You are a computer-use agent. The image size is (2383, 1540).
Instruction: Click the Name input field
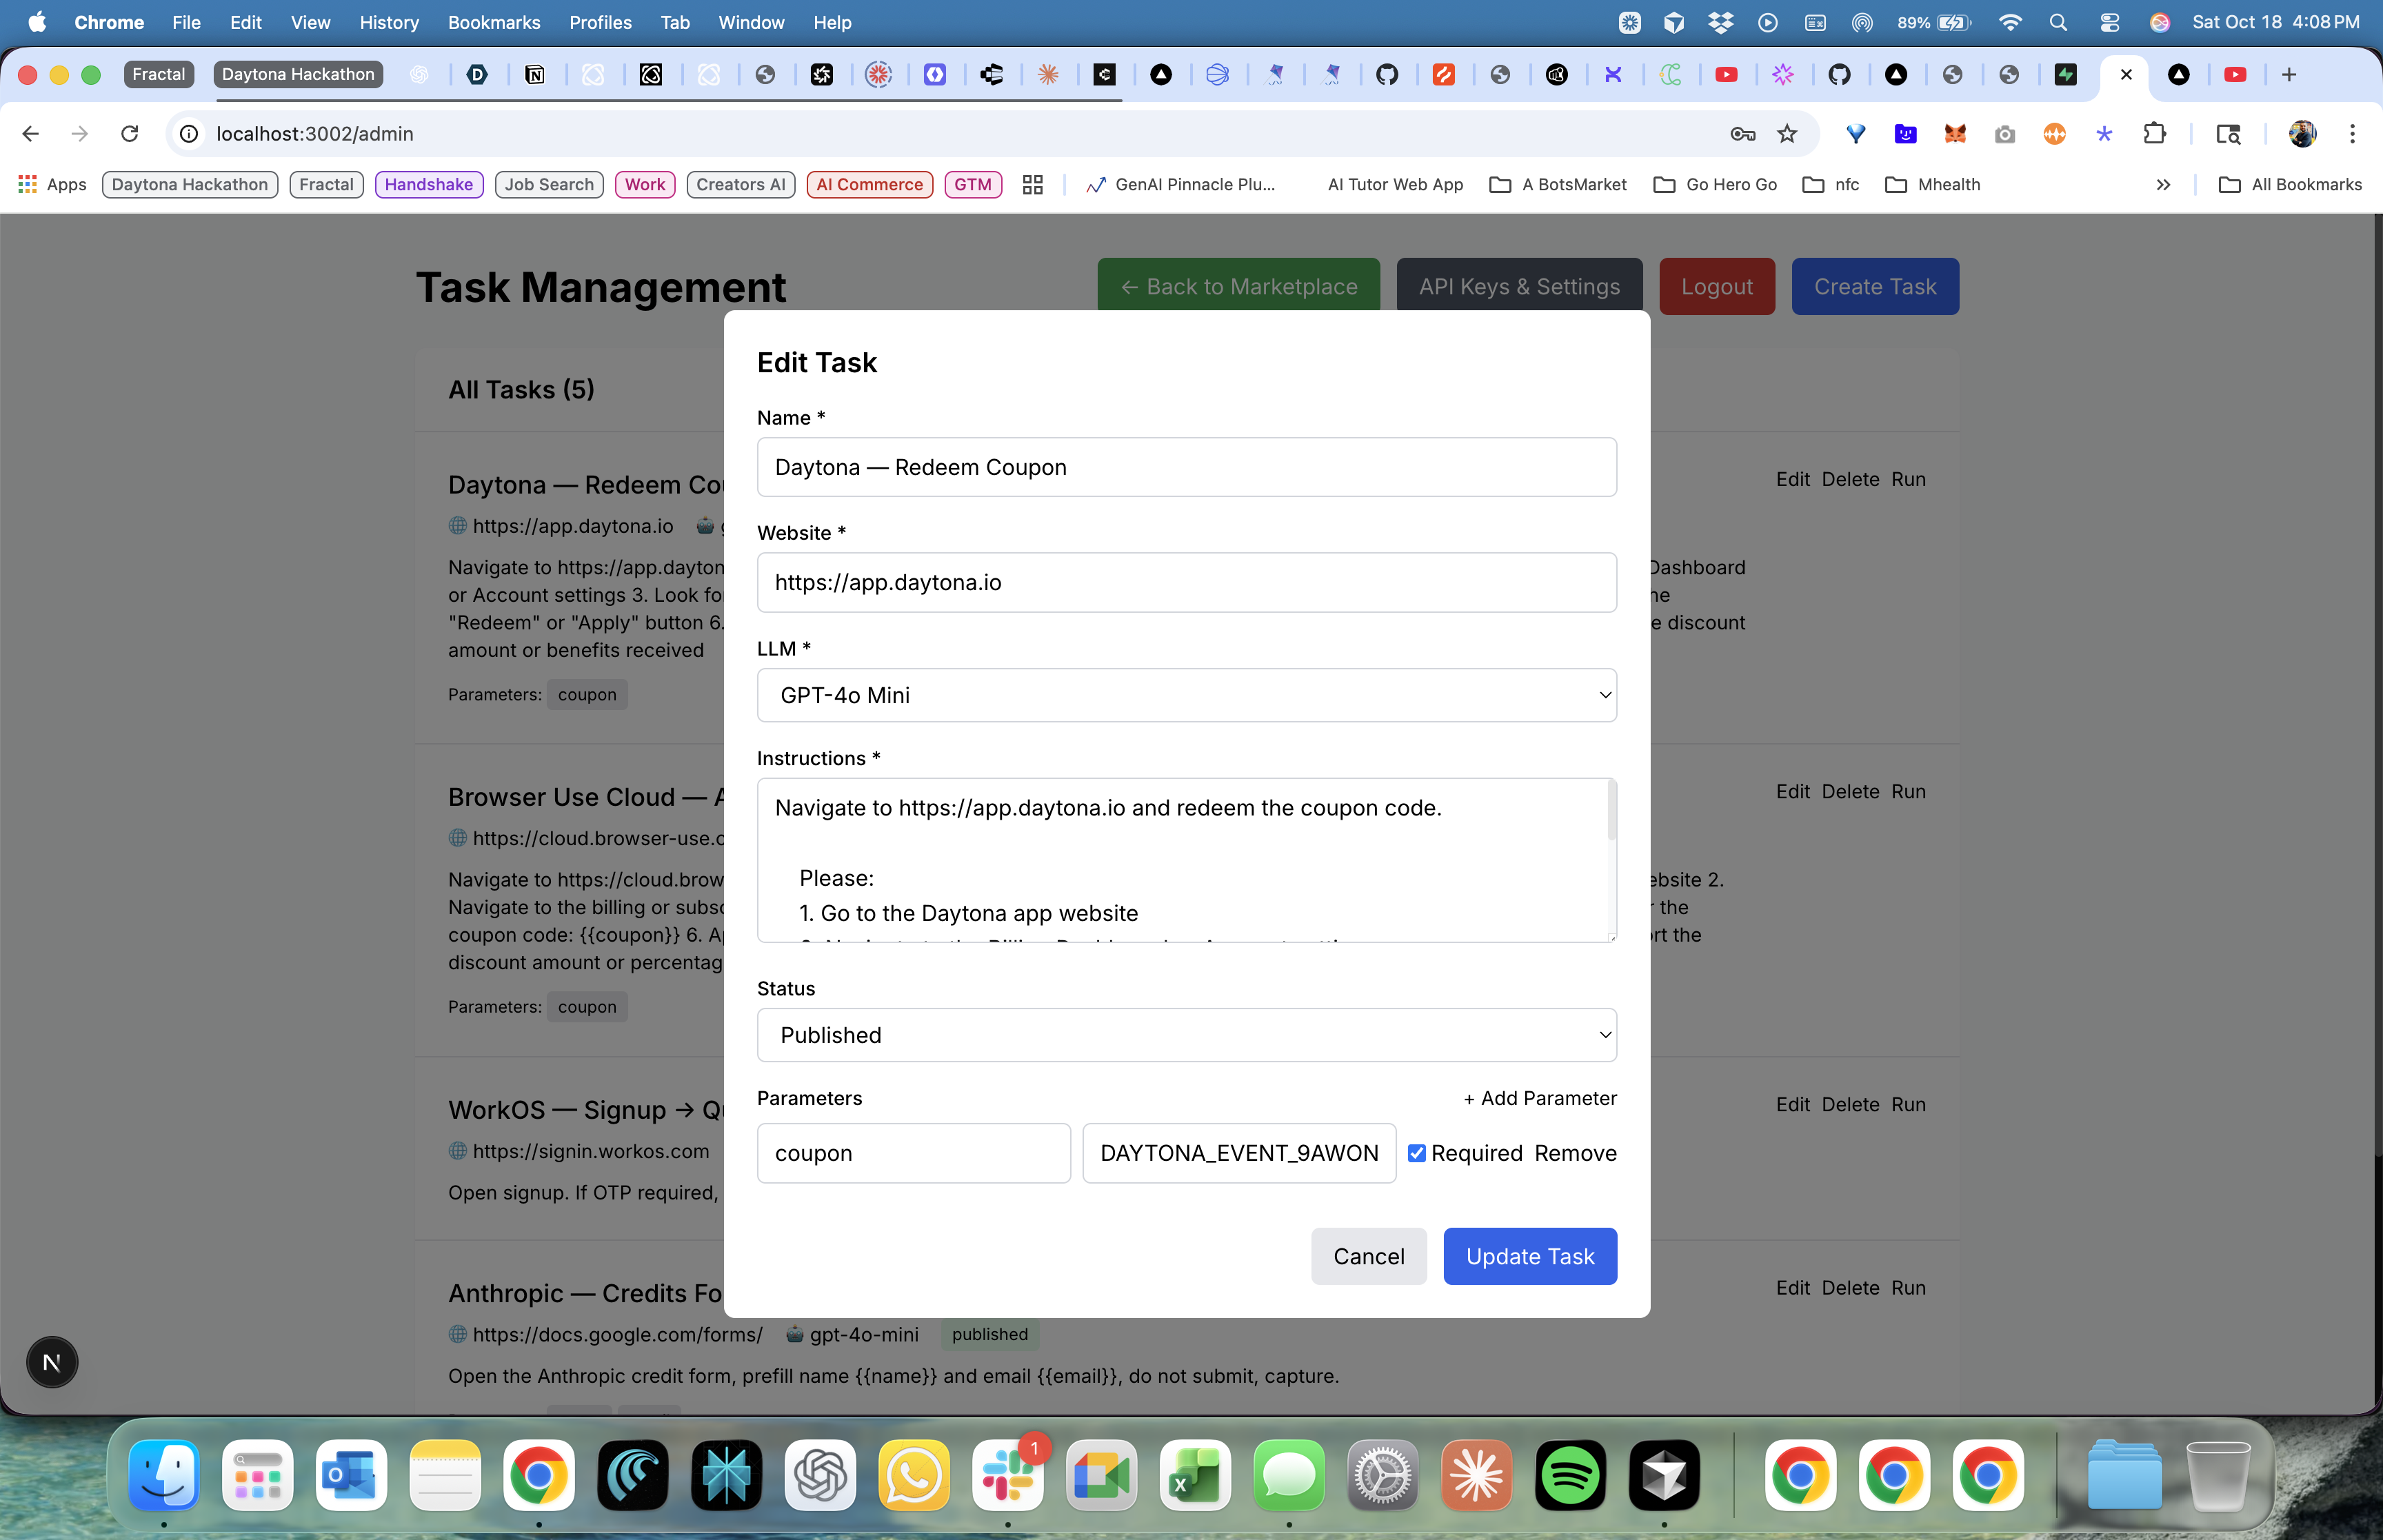pyautogui.click(x=1186, y=467)
